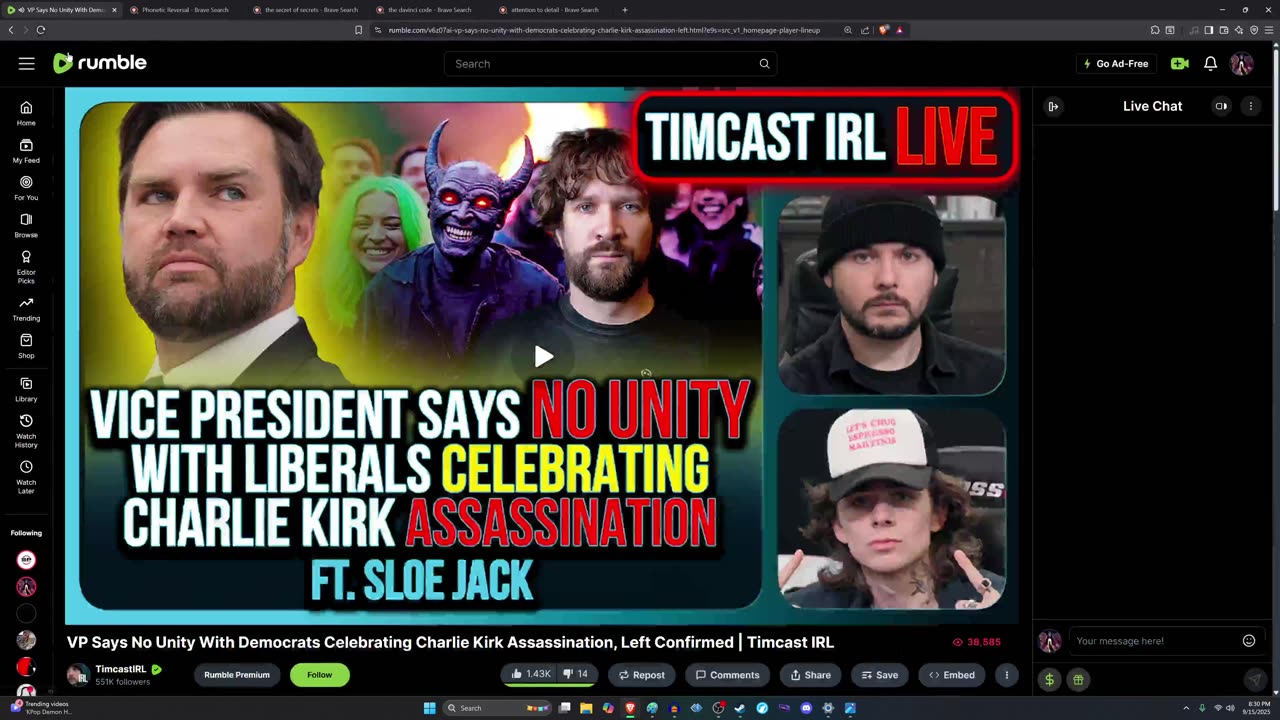Close the VP Says No Unity tab
Screen dimensions: 1280x720
pos(113,10)
